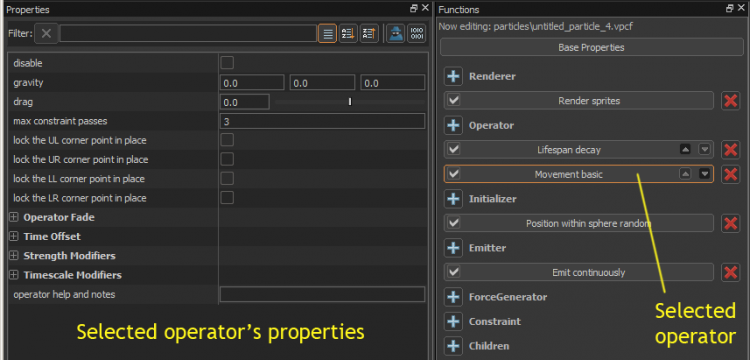Screen dimensions: 750x360
Task: Edit the second gravity Y value field
Action: (x=322, y=83)
